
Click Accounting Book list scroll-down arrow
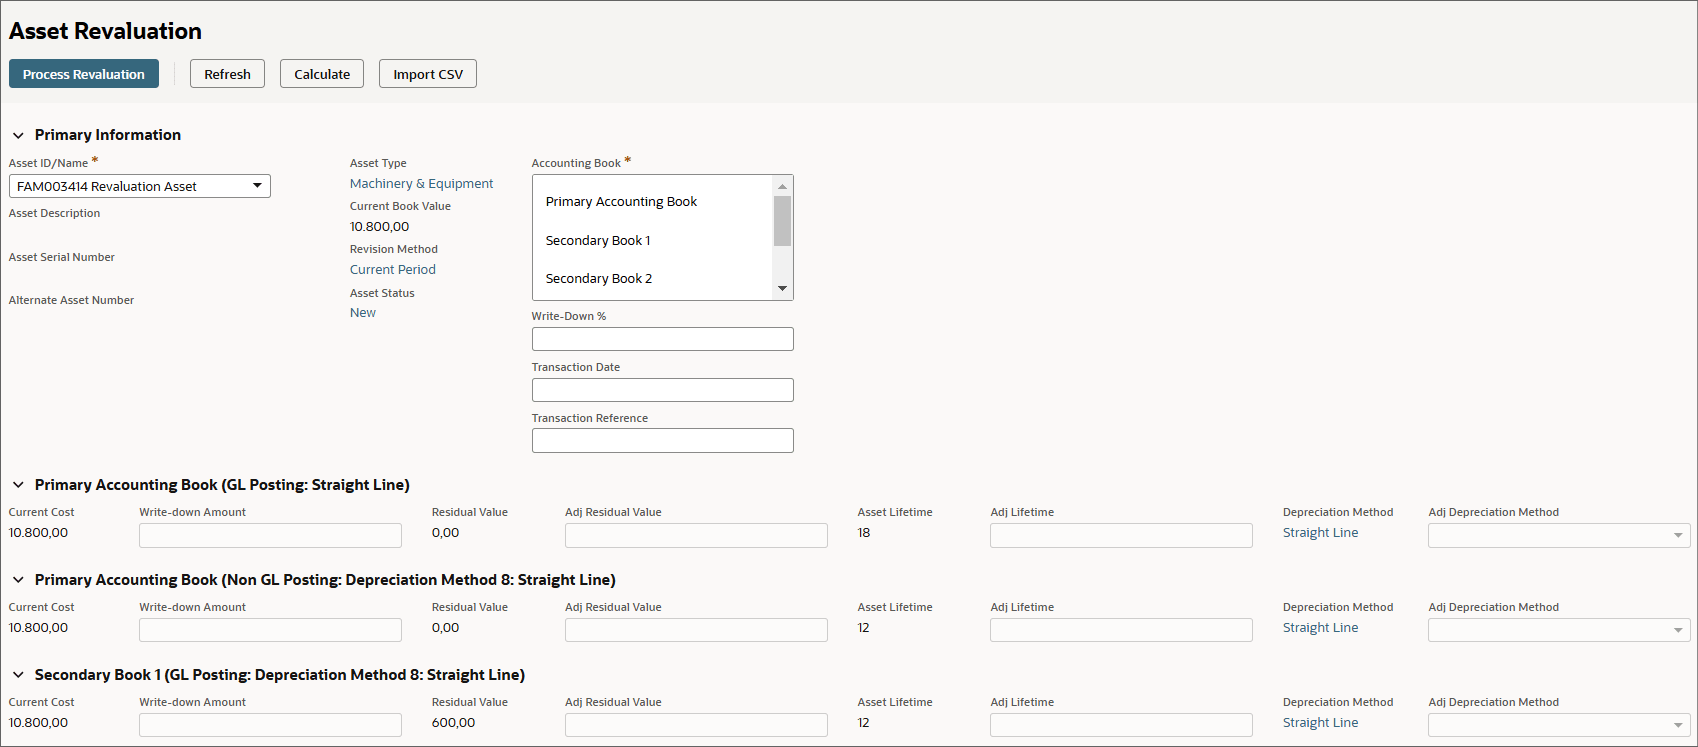tap(783, 289)
